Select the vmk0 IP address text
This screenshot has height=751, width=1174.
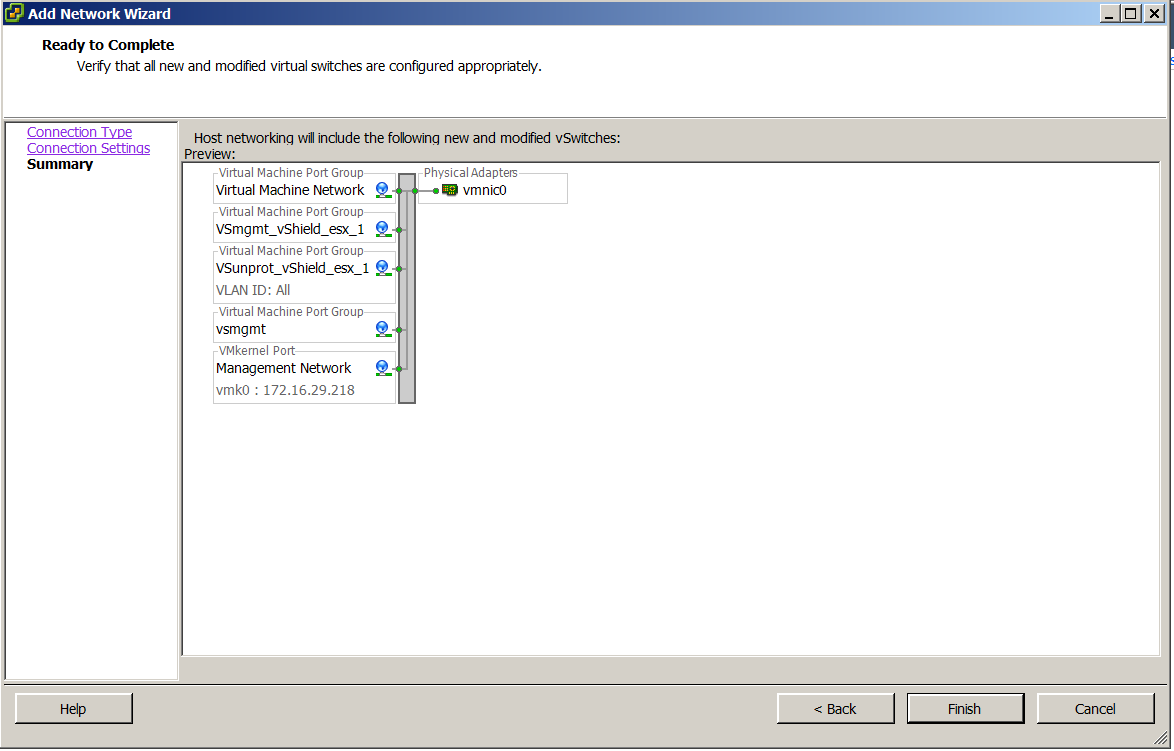[x=285, y=390]
